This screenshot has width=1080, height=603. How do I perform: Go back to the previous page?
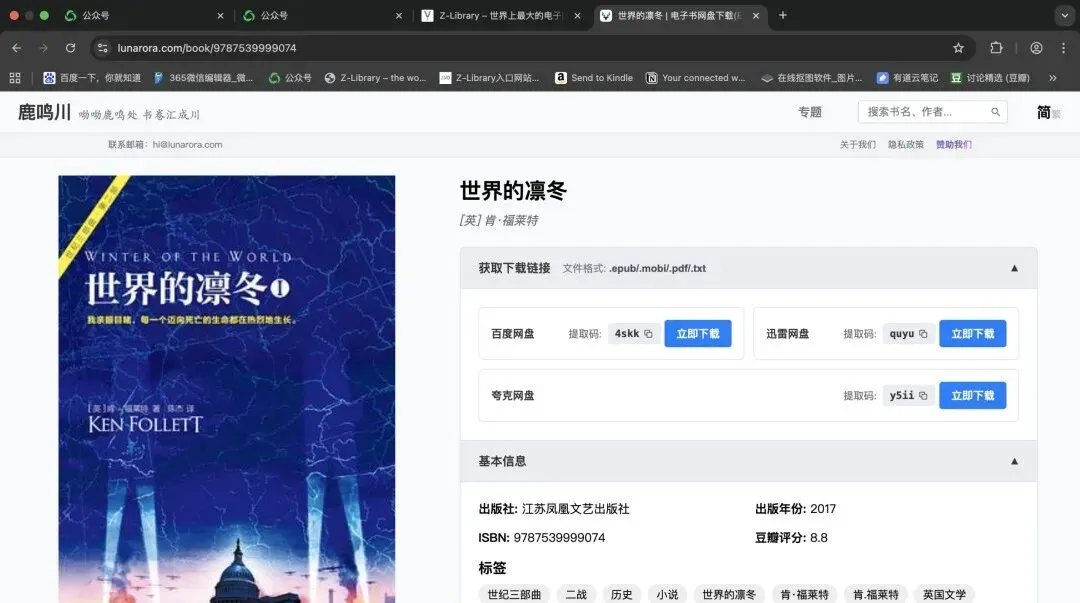(17, 48)
